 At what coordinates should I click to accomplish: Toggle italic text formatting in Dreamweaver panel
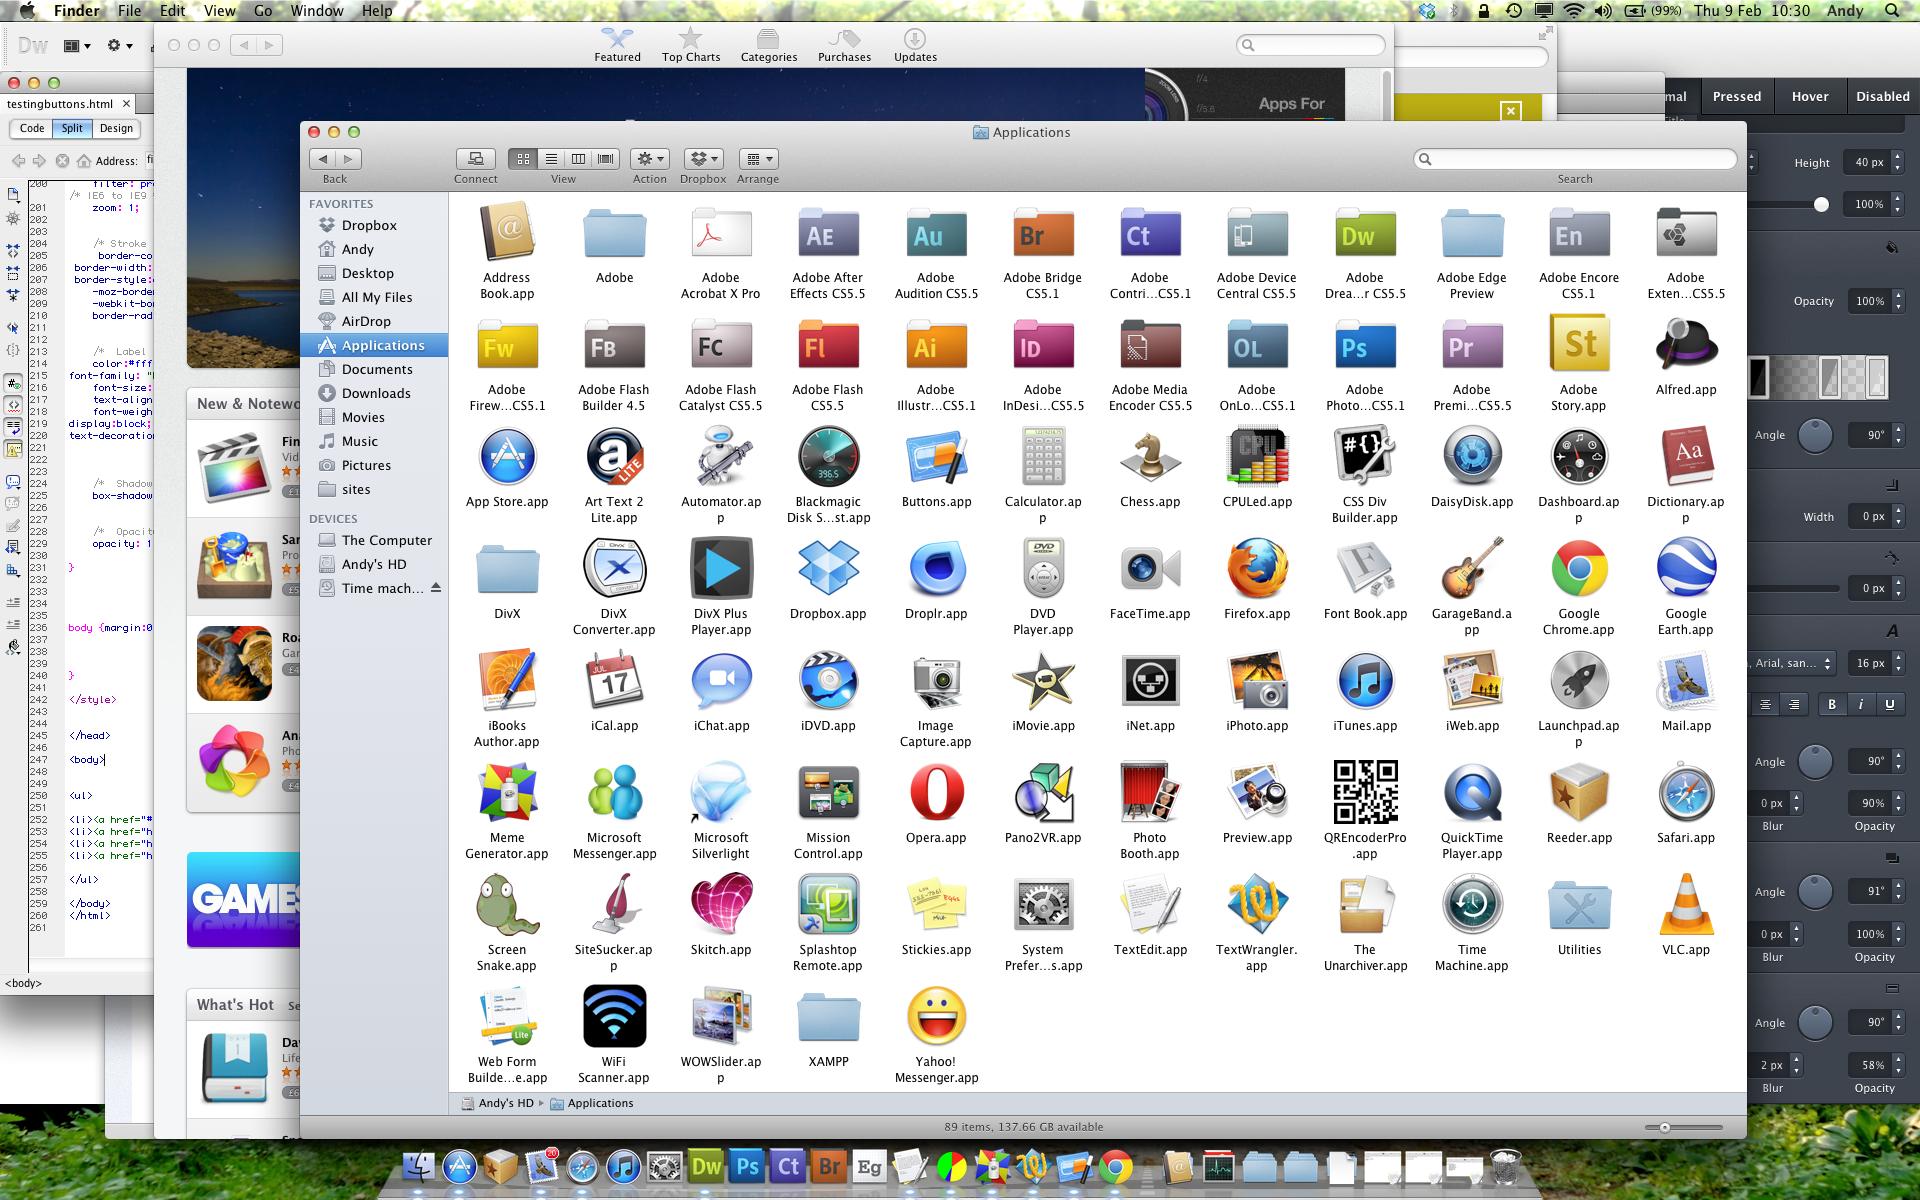(1861, 704)
